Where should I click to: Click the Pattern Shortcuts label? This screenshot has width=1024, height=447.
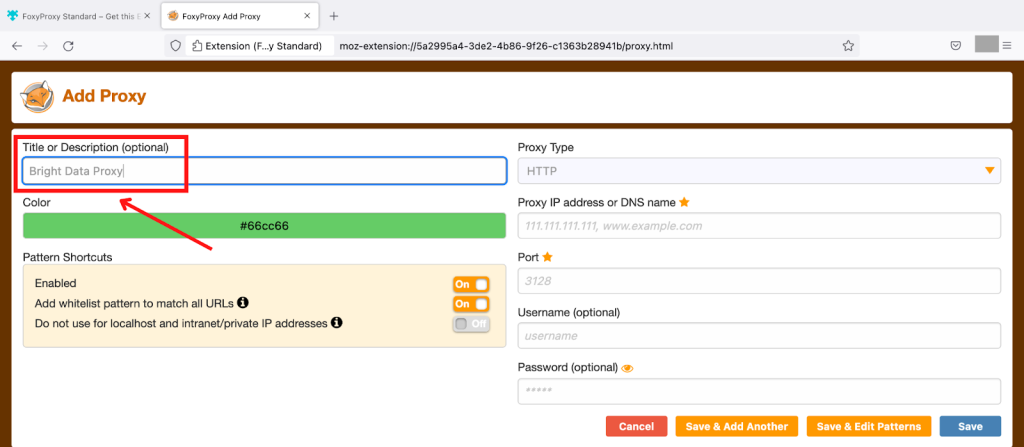click(67, 257)
